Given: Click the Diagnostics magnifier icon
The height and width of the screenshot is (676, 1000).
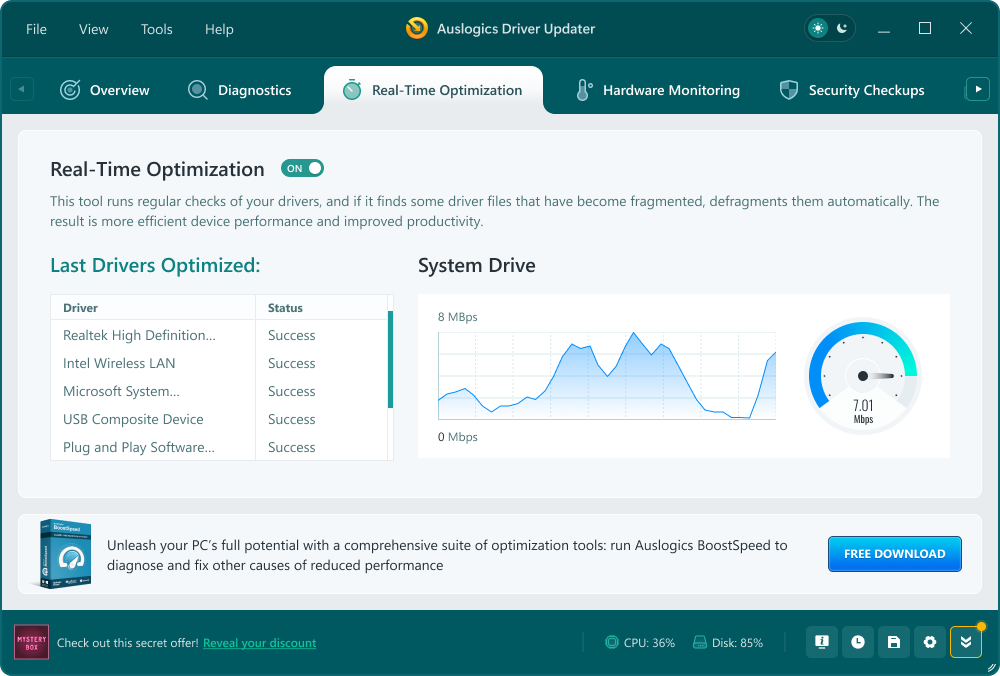Looking at the screenshot, I should point(197,90).
